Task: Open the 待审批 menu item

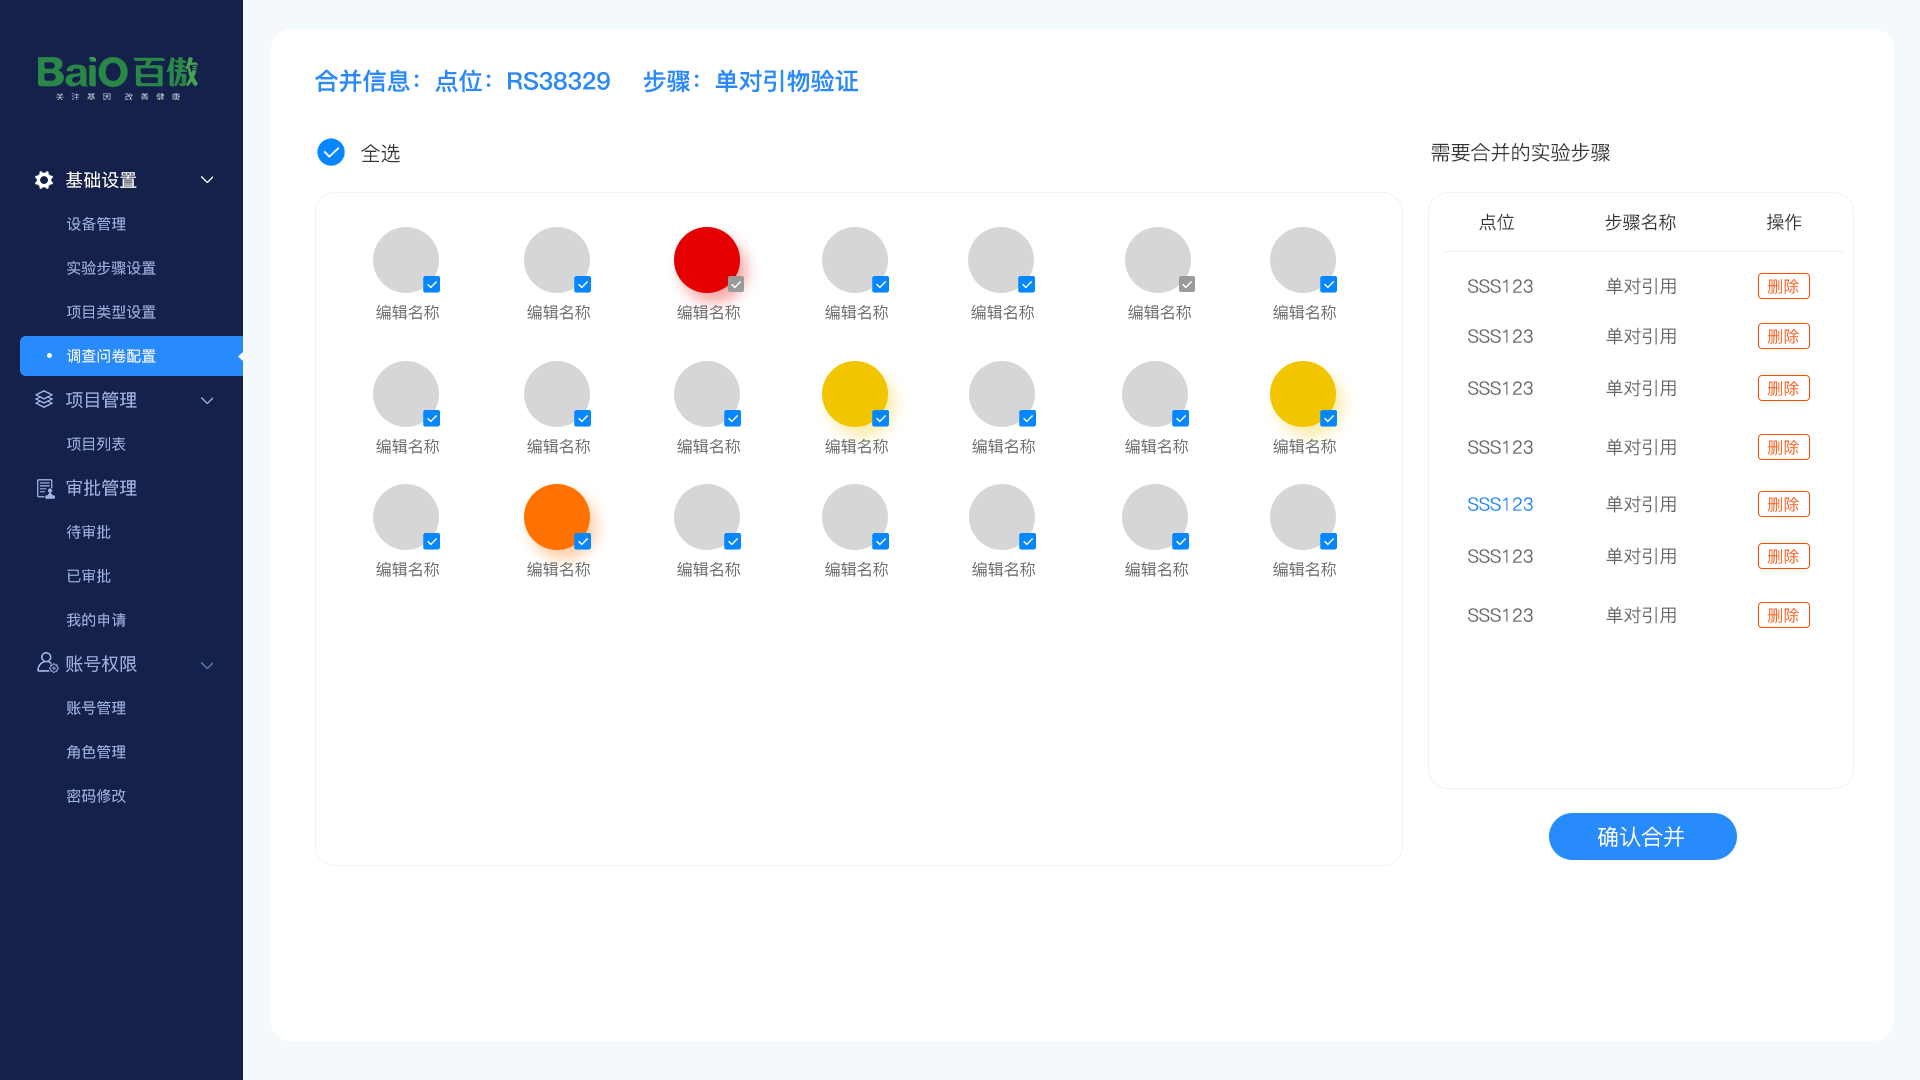Action: pos(88,532)
